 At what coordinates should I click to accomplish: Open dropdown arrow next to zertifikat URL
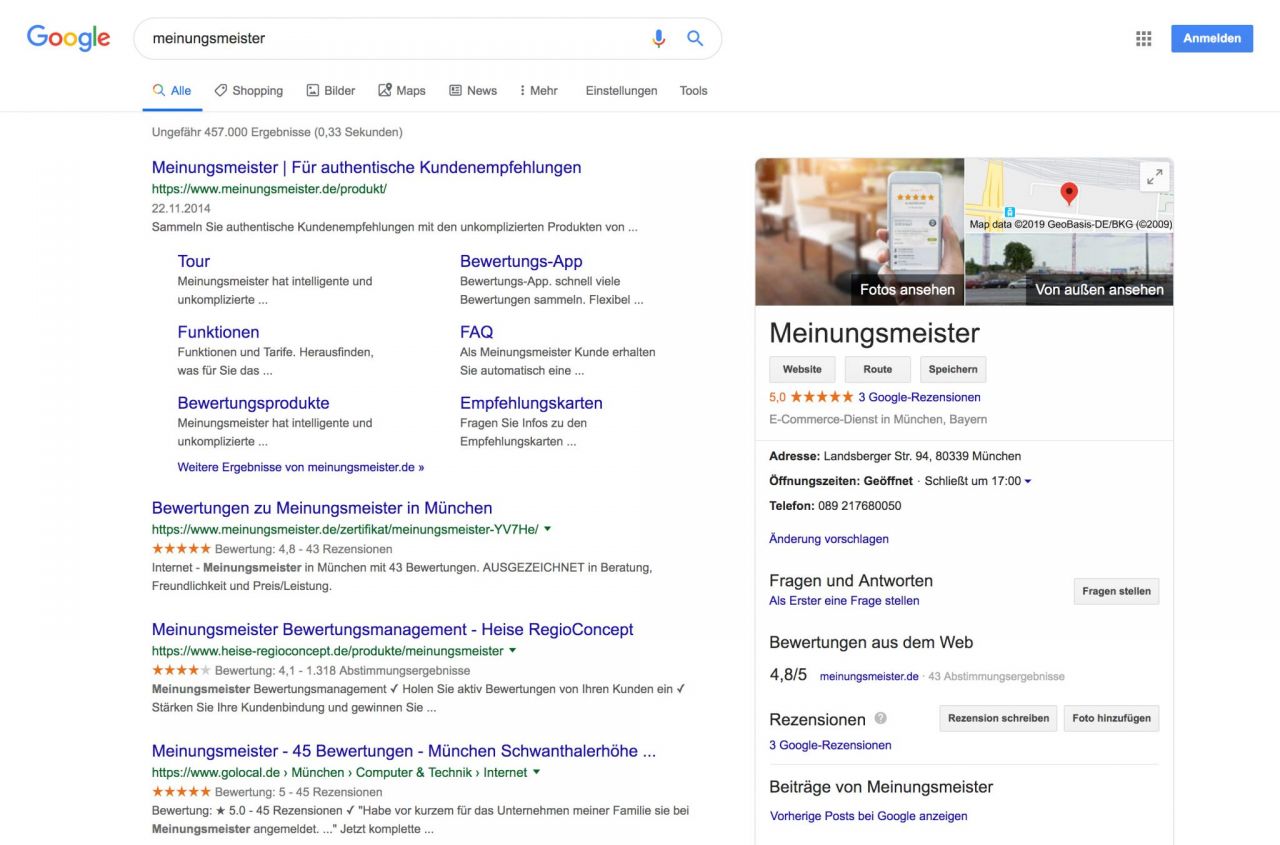coord(547,529)
